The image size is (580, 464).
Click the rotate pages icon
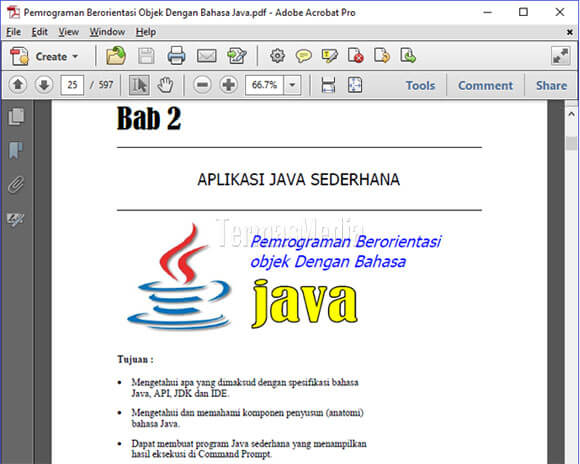pyautogui.click(x=382, y=56)
